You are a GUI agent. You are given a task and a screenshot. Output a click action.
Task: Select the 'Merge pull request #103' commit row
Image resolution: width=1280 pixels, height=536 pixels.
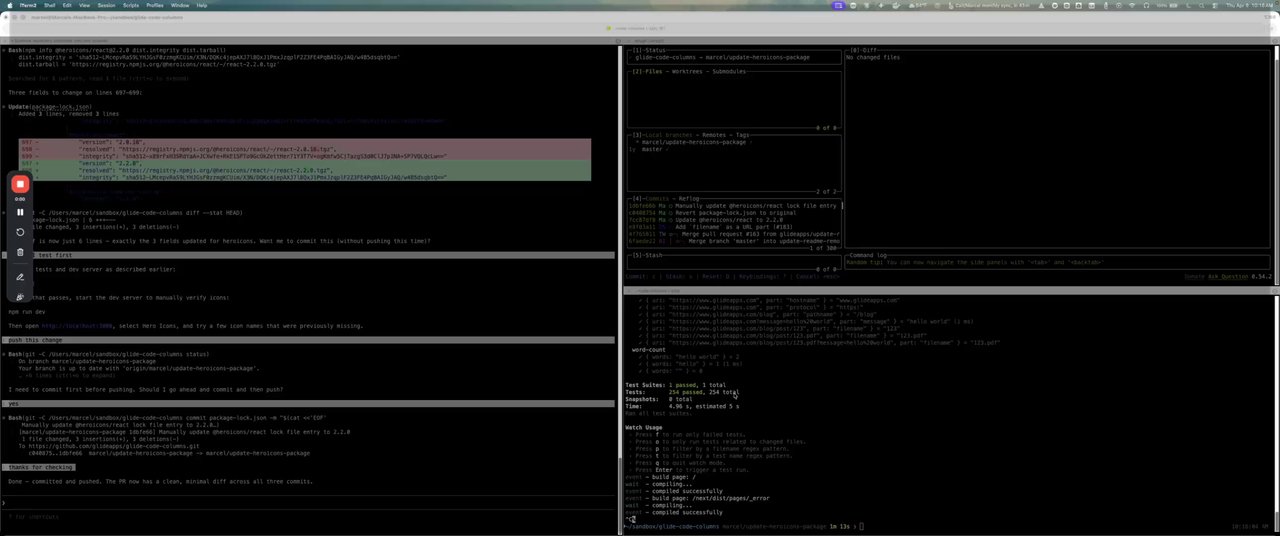735,234
